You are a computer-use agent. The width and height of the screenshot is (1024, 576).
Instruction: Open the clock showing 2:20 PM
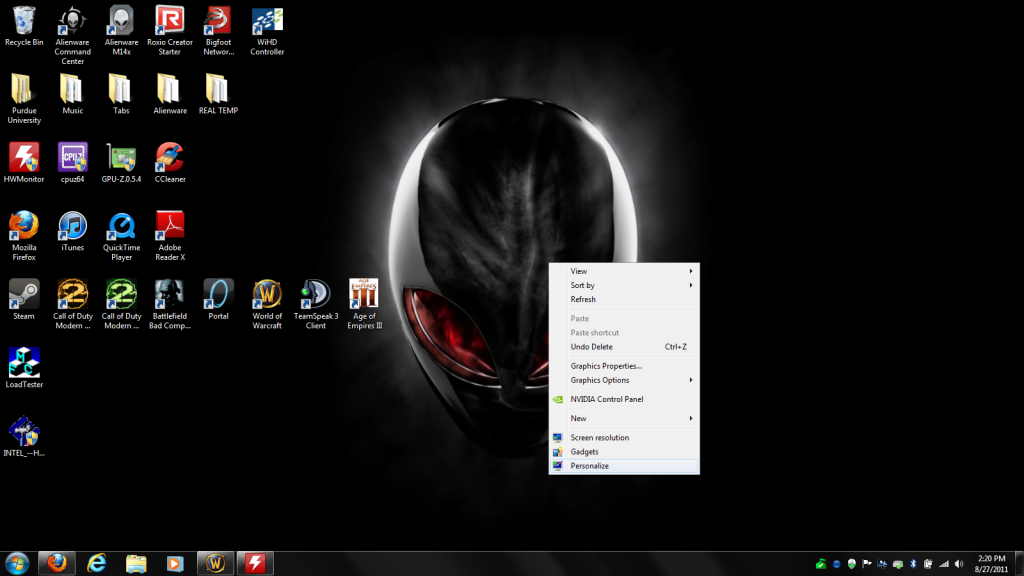tap(991, 564)
